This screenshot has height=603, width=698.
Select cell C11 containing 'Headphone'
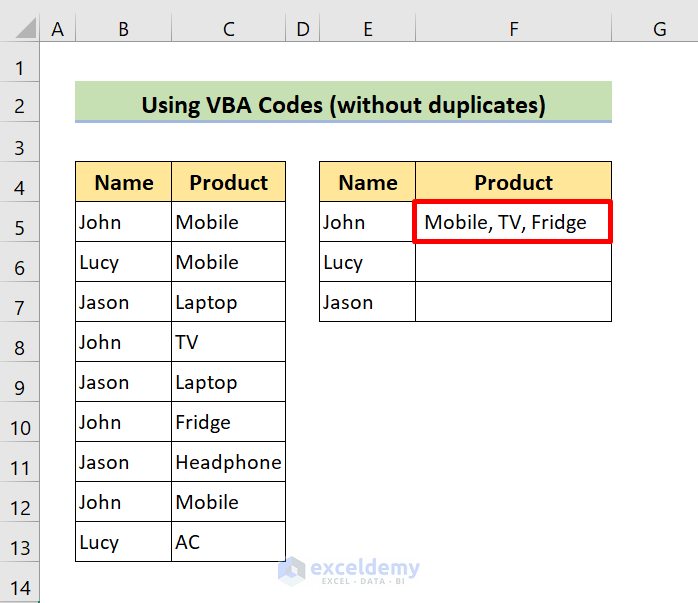[228, 462]
